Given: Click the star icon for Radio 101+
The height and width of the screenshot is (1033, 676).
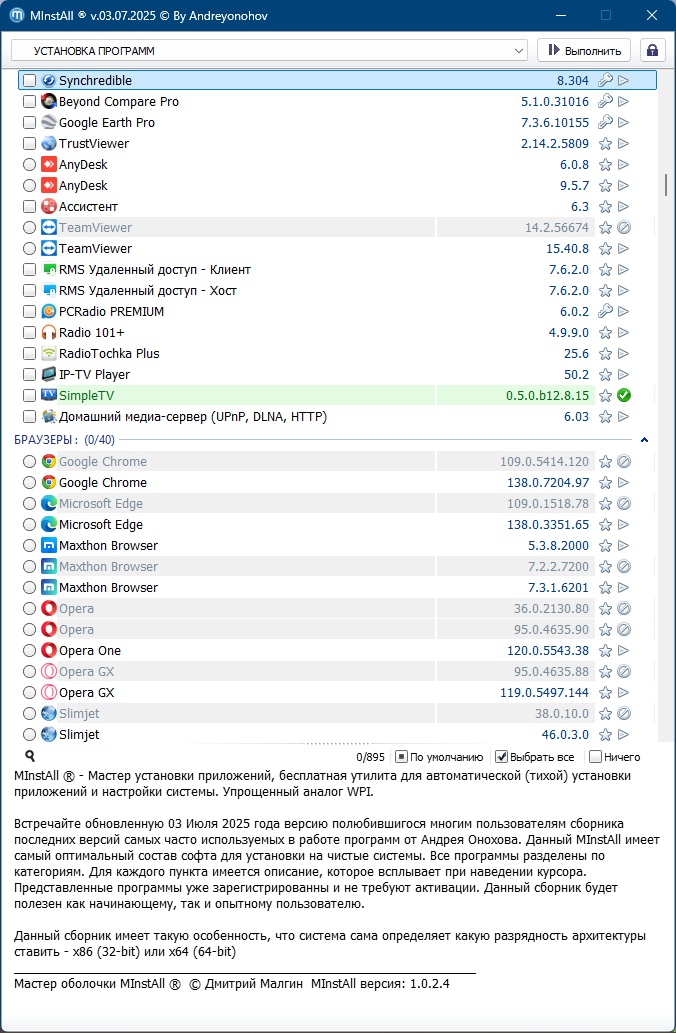Looking at the screenshot, I should tap(605, 333).
